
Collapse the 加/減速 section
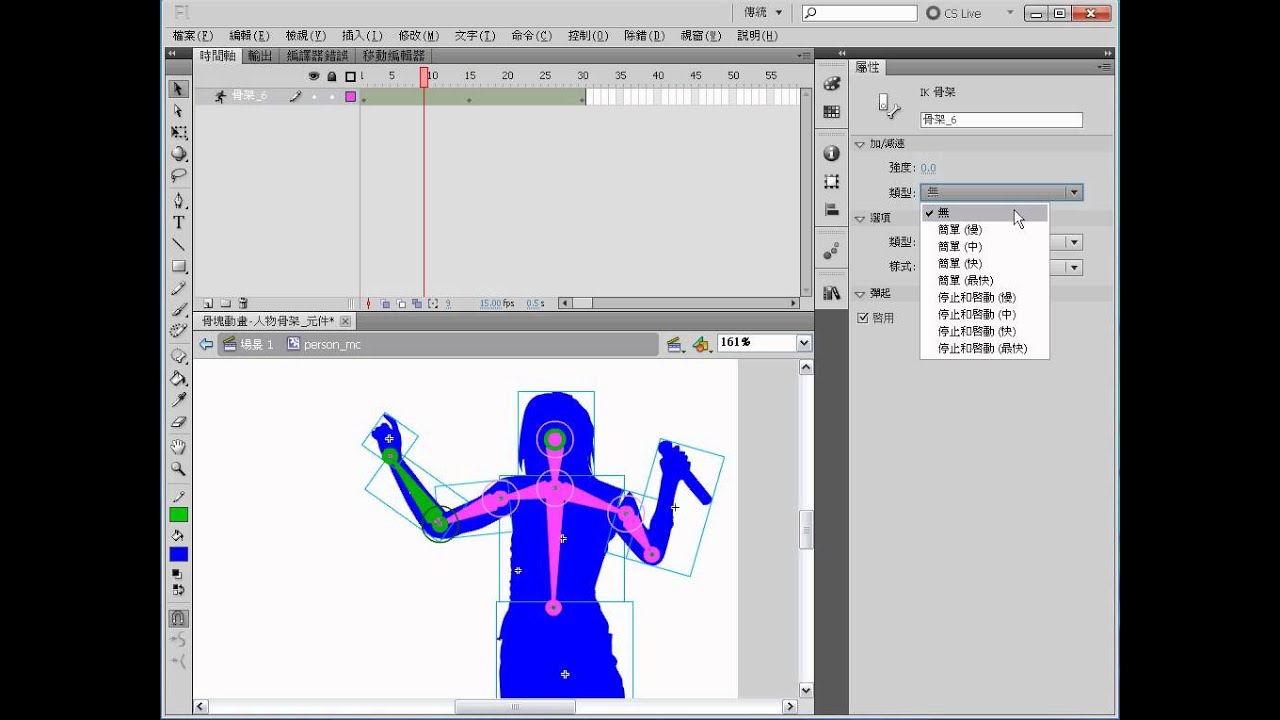tap(860, 144)
